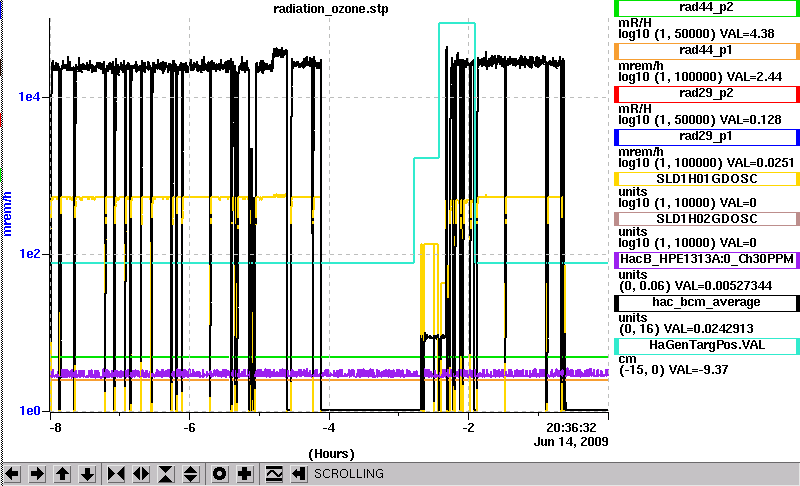This screenshot has height=486, width=800.
Task: Select the HaGenTargPos.VAL legend entry
Action: click(707, 345)
